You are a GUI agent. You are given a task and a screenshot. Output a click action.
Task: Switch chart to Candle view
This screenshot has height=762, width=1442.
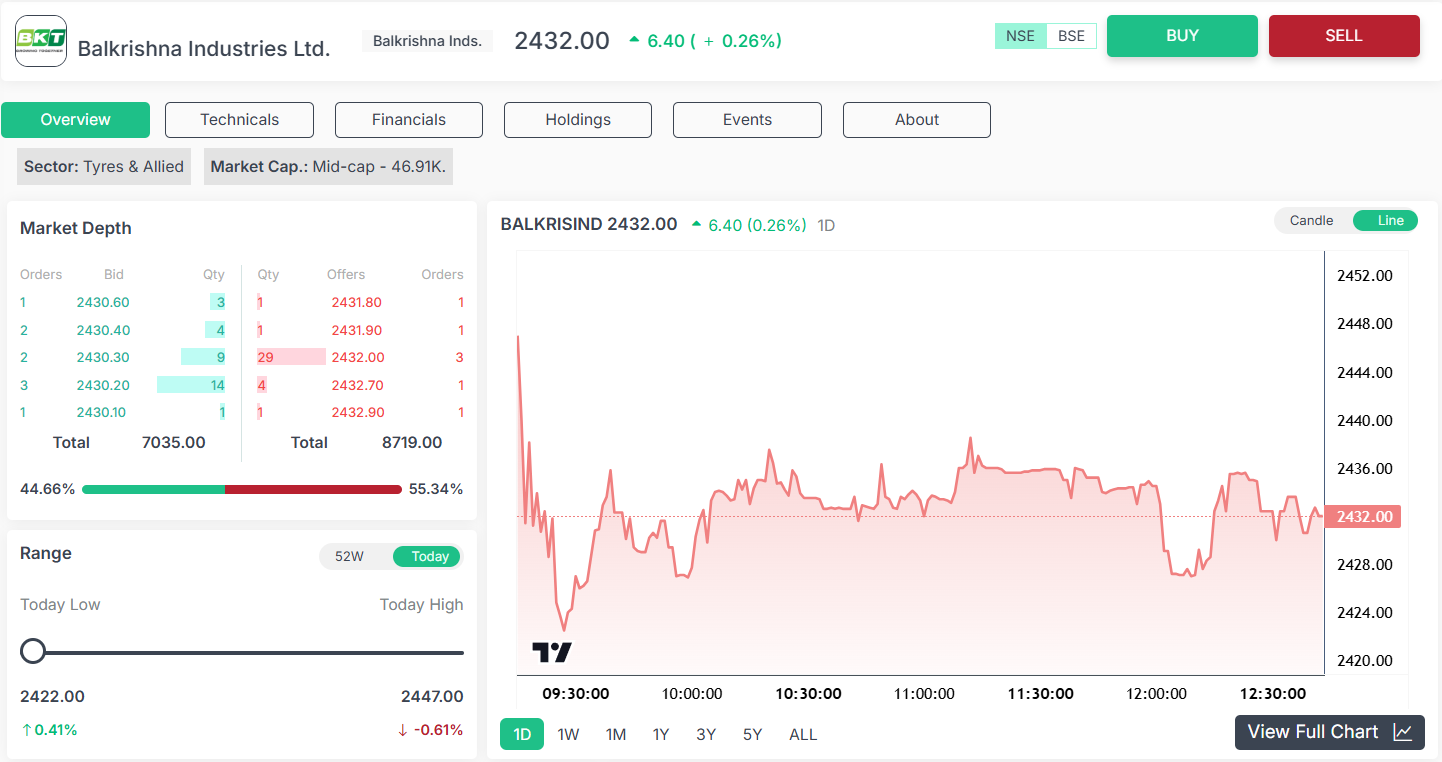pos(1311,221)
